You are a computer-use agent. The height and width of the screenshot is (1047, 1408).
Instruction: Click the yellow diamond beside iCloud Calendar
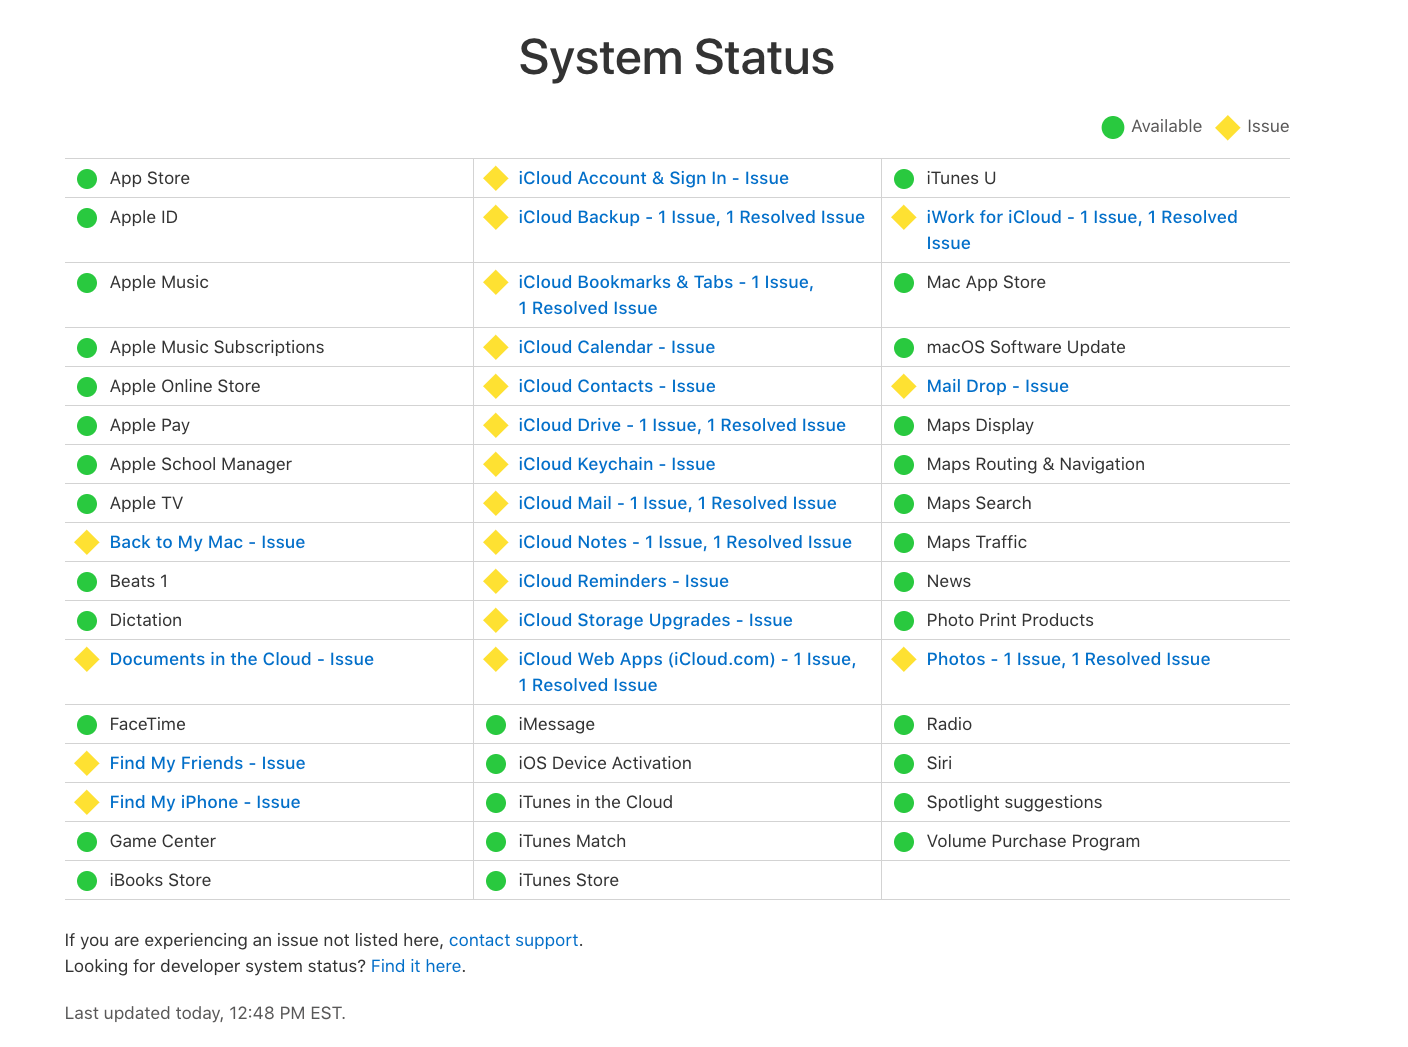pos(495,347)
